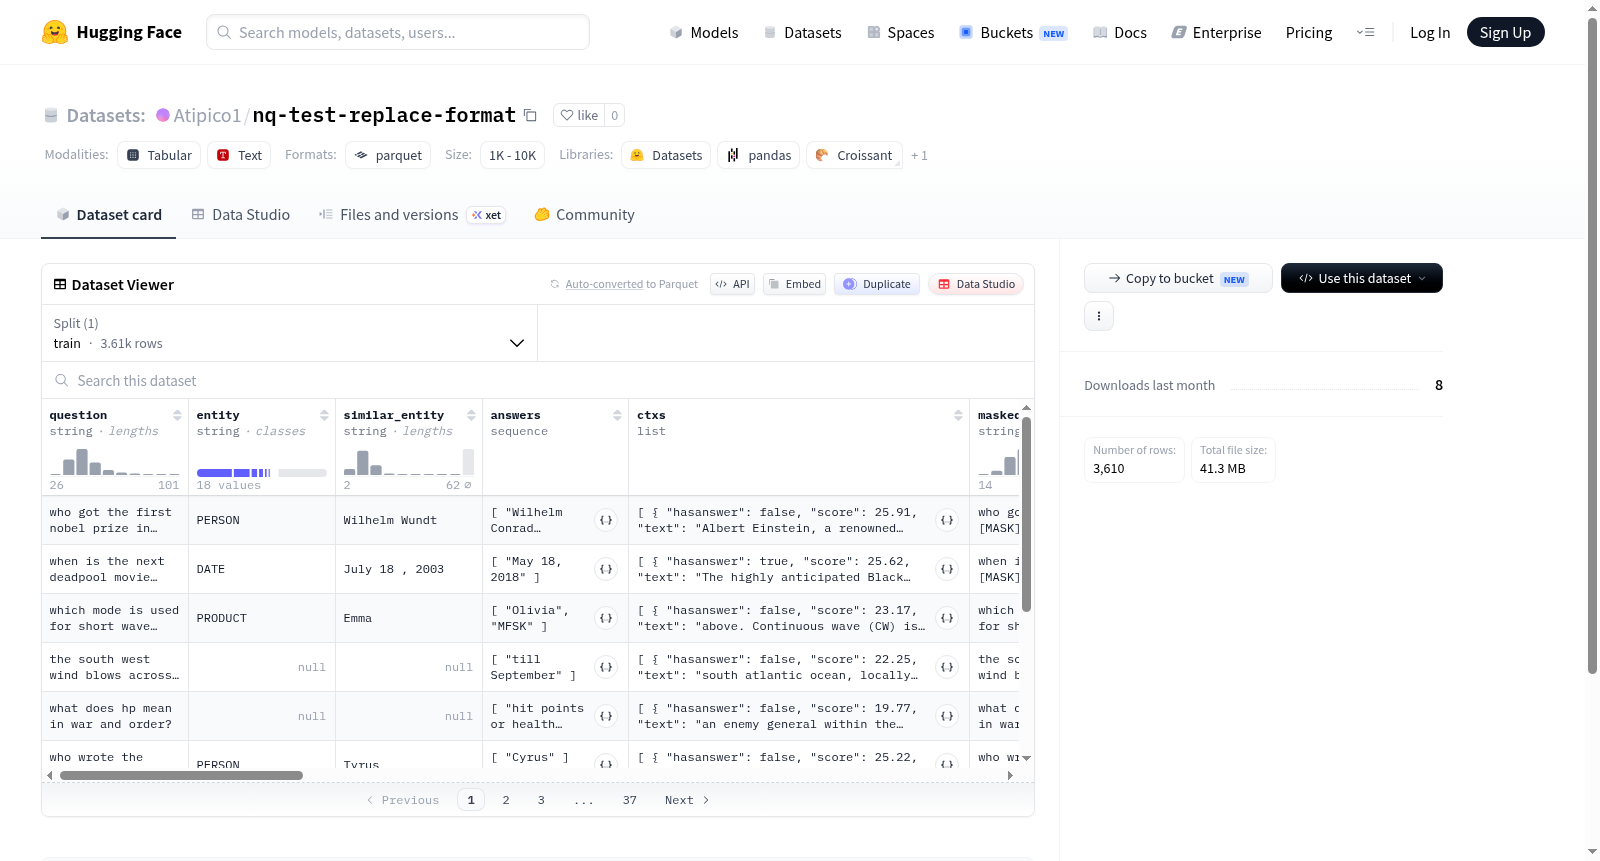Select the parquet format tag

(388, 155)
